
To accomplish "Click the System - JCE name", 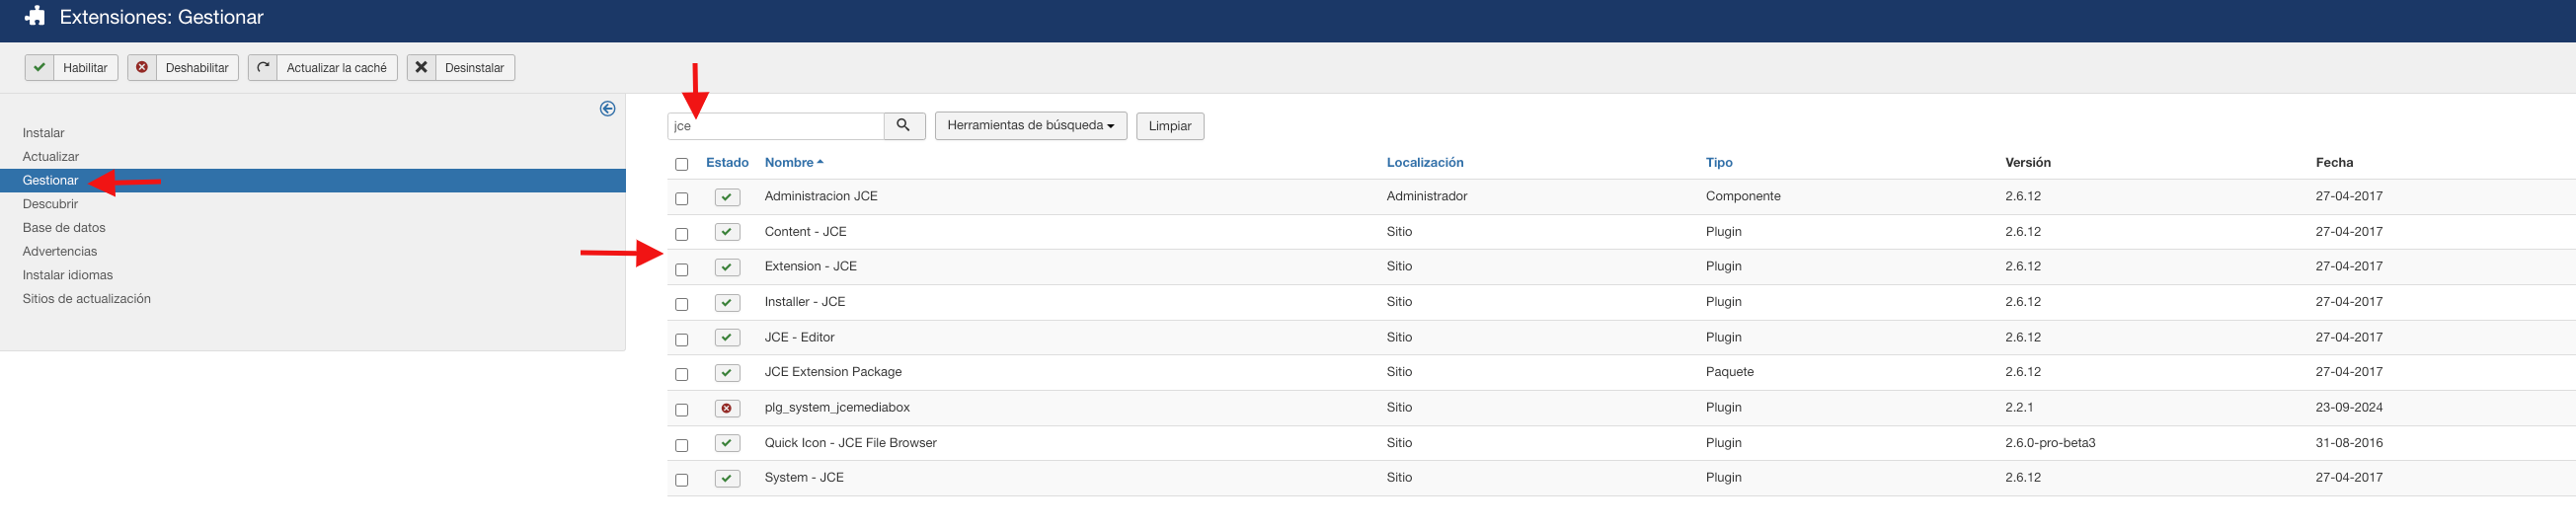I will click(x=804, y=477).
